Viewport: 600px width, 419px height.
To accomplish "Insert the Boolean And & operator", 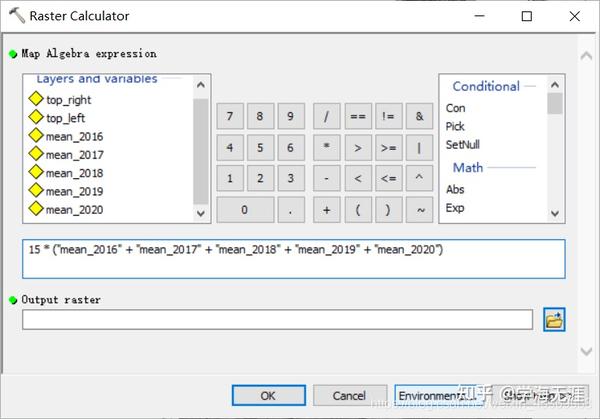I will pyautogui.click(x=419, y=116).
